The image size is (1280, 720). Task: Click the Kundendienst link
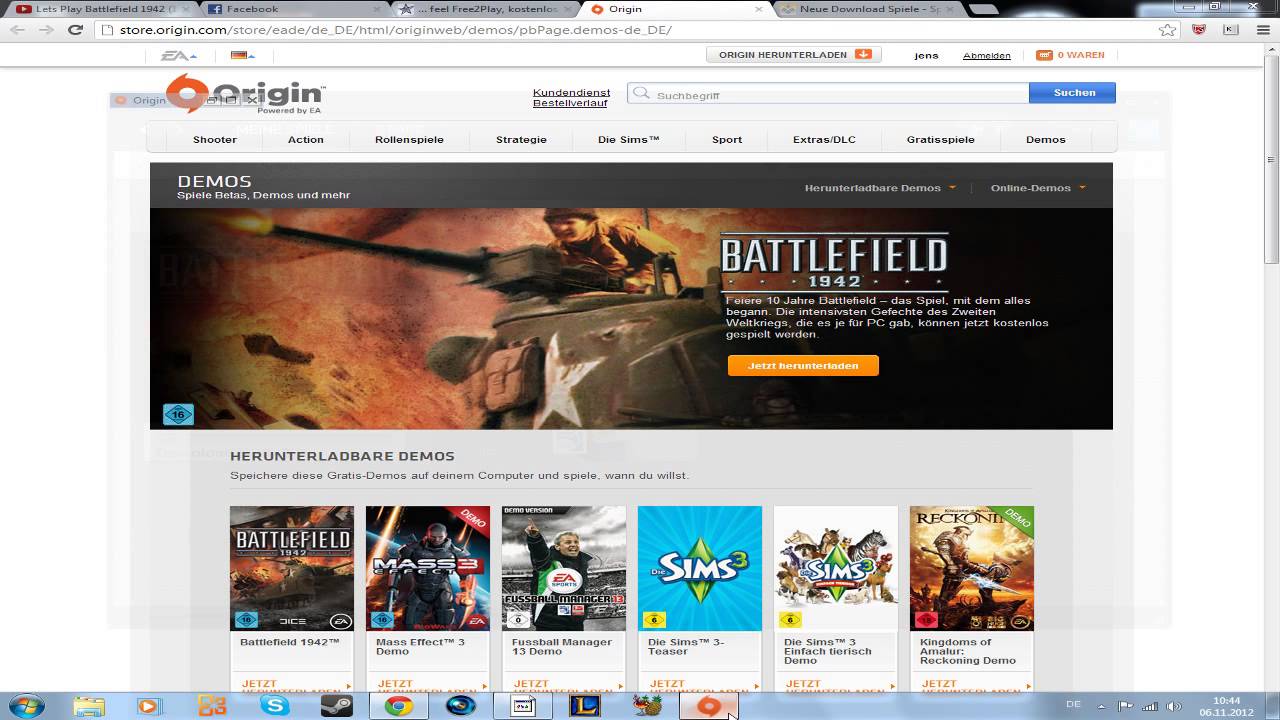point(571,93)
